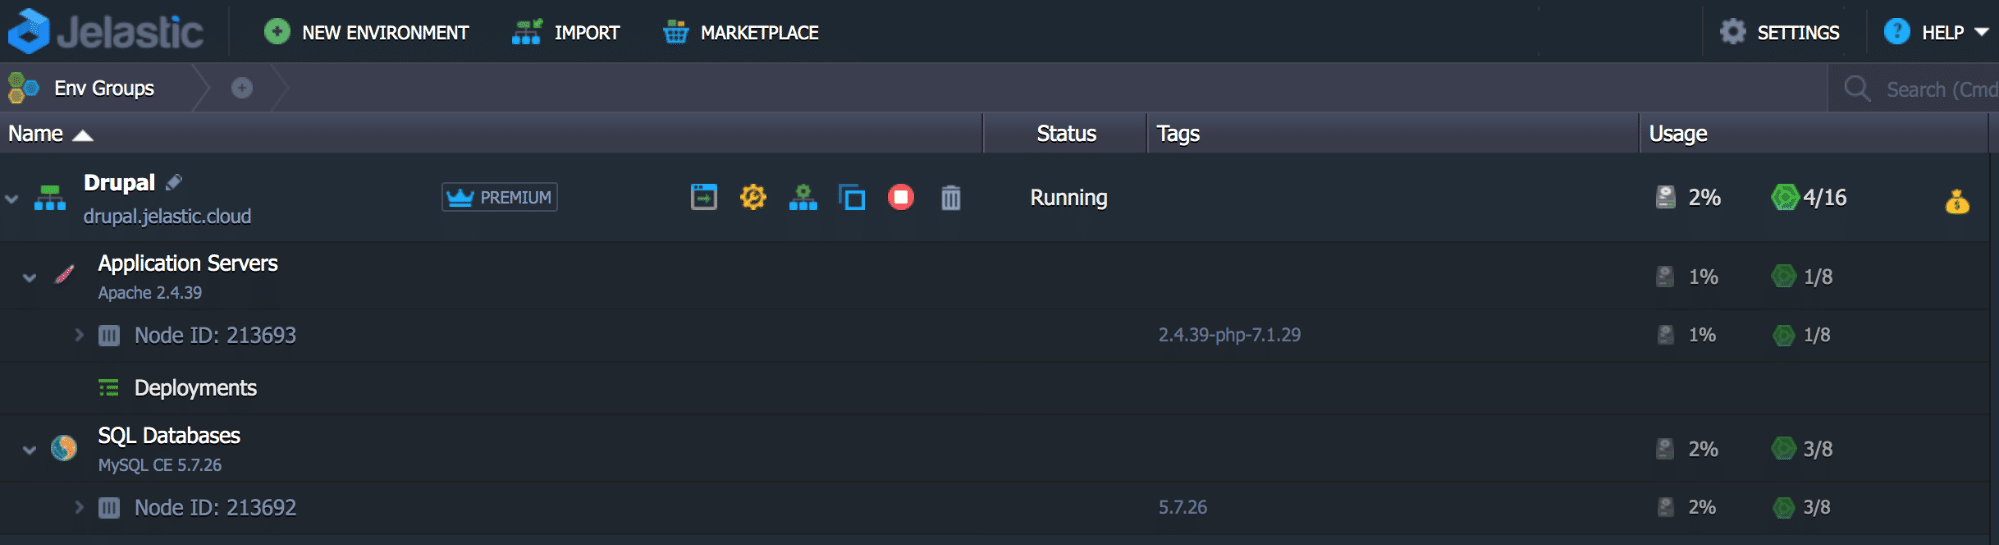Click Apache 2.4.39 version text
The image size is (1999, 545).
click(x=150, y=293)
